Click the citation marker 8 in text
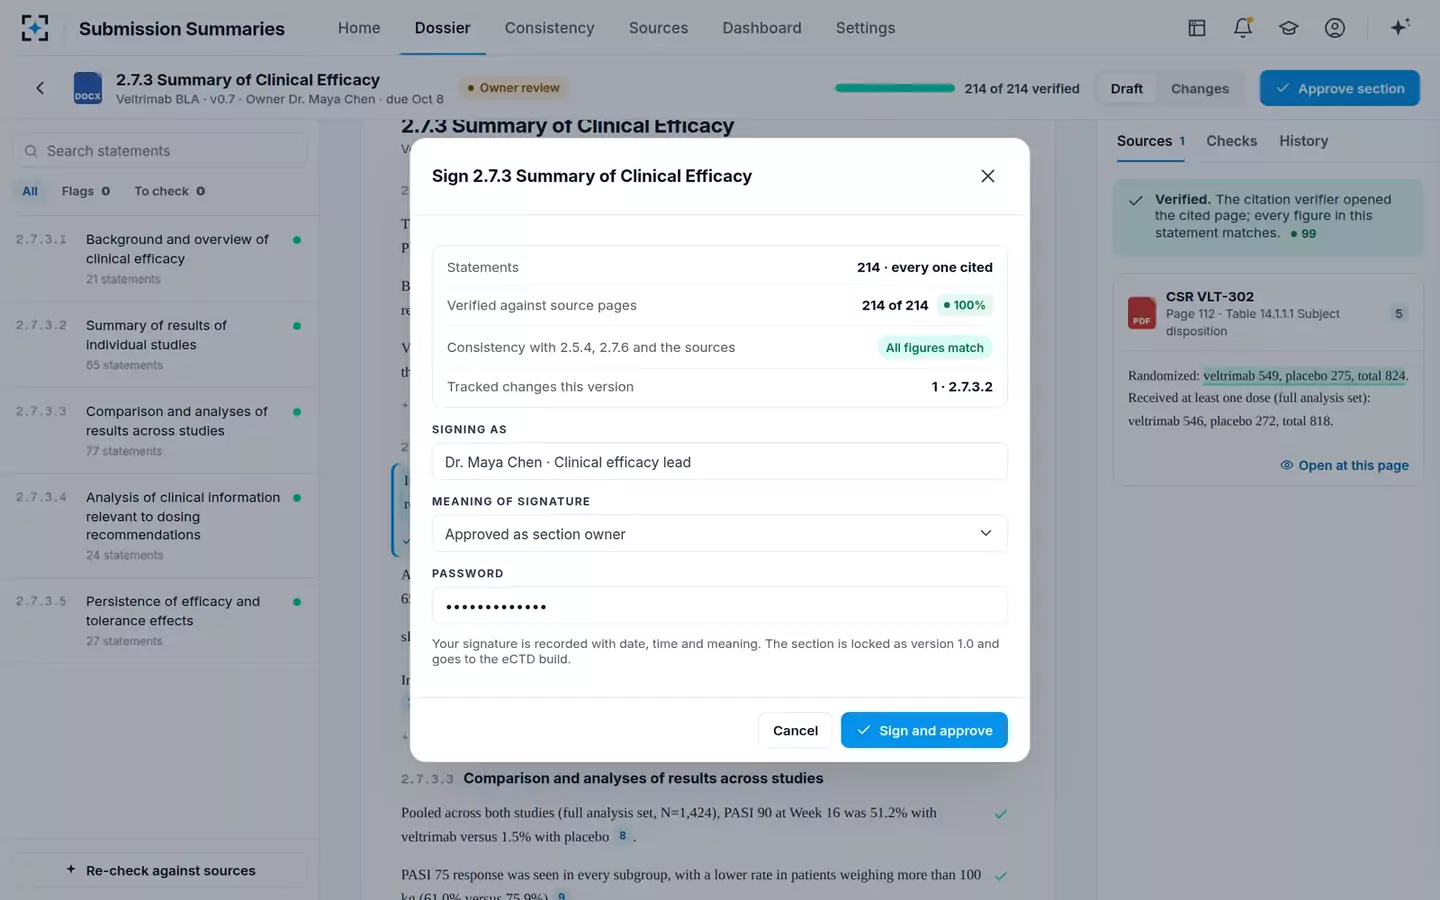The image size is (1440, 900). pos(623,836)
